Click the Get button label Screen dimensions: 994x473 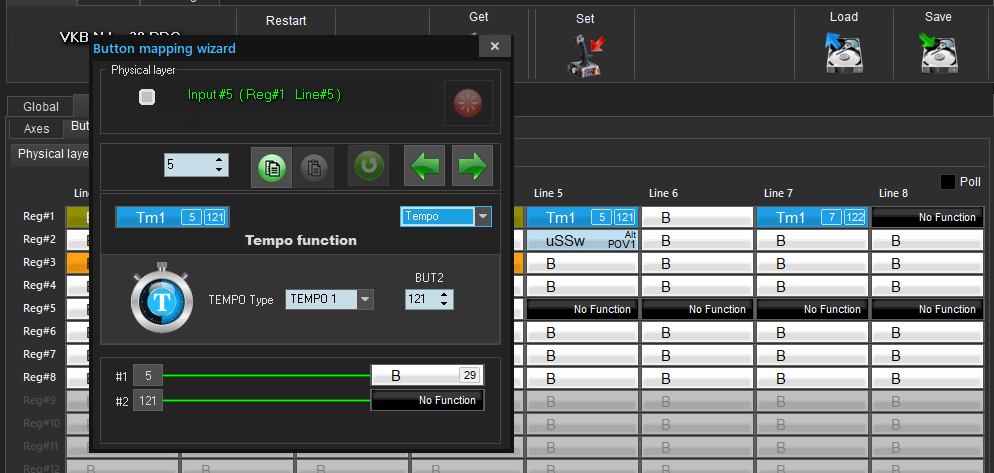click(x=479, y=17)
